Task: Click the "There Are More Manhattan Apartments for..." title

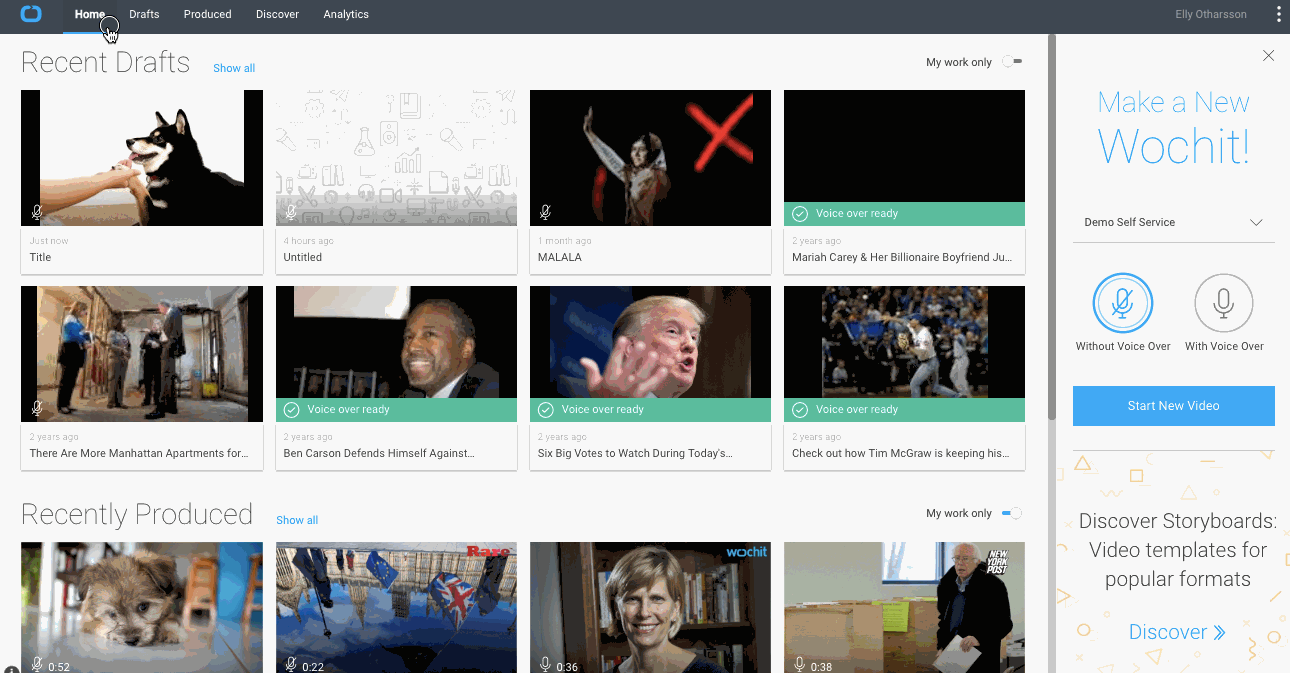Action: pos(138,453)
